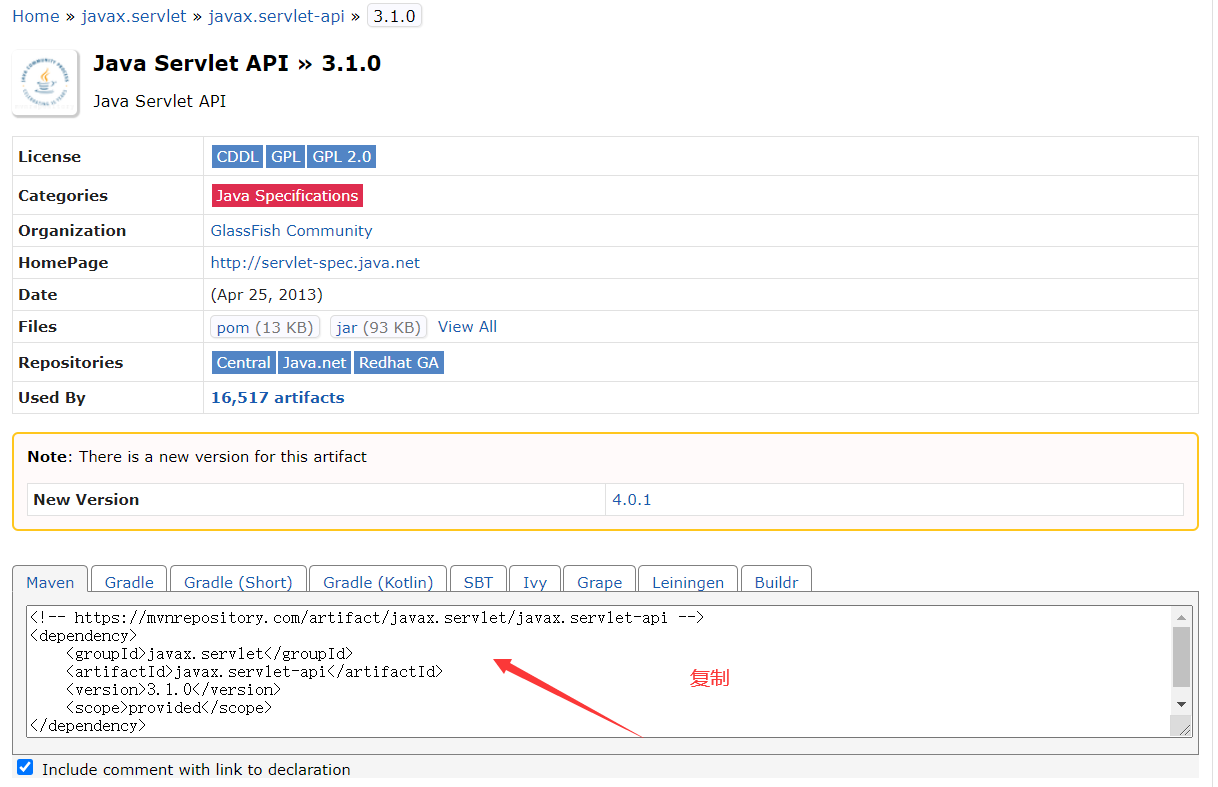Click the GPL license tag
Screen dimensions: 1218x787
pos(286,157)
